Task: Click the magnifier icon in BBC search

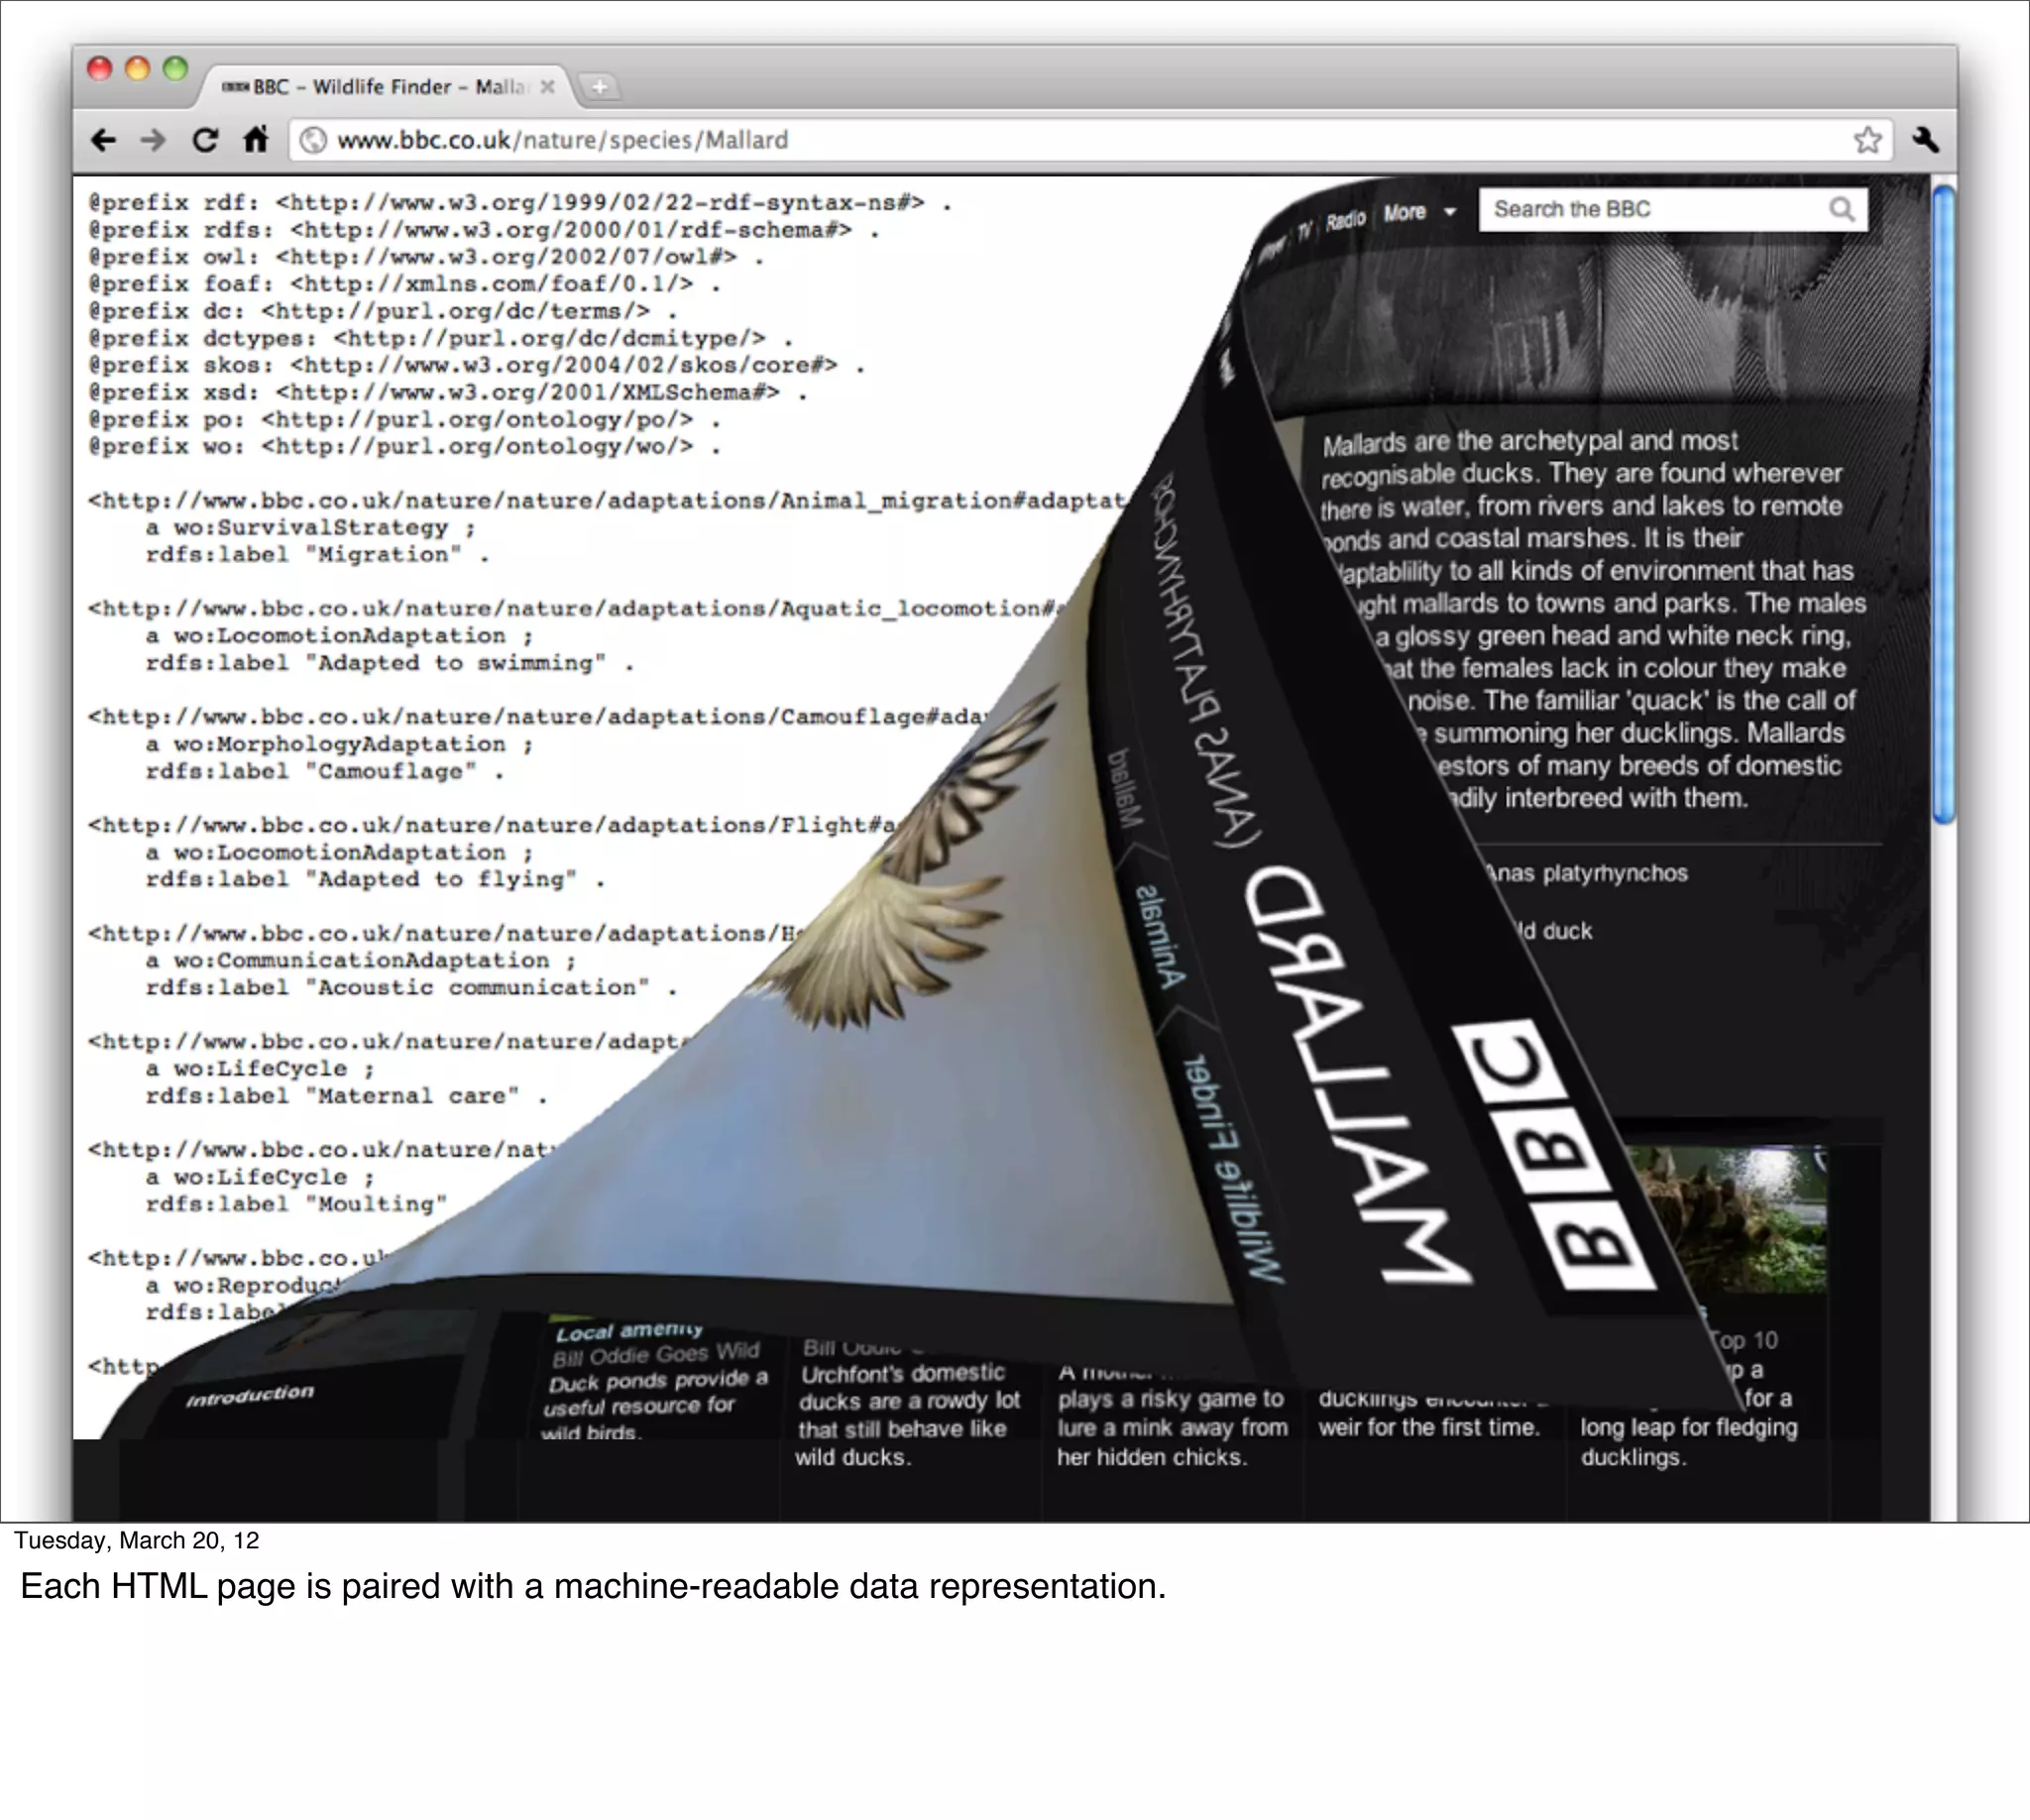Action: [1842, 209]
